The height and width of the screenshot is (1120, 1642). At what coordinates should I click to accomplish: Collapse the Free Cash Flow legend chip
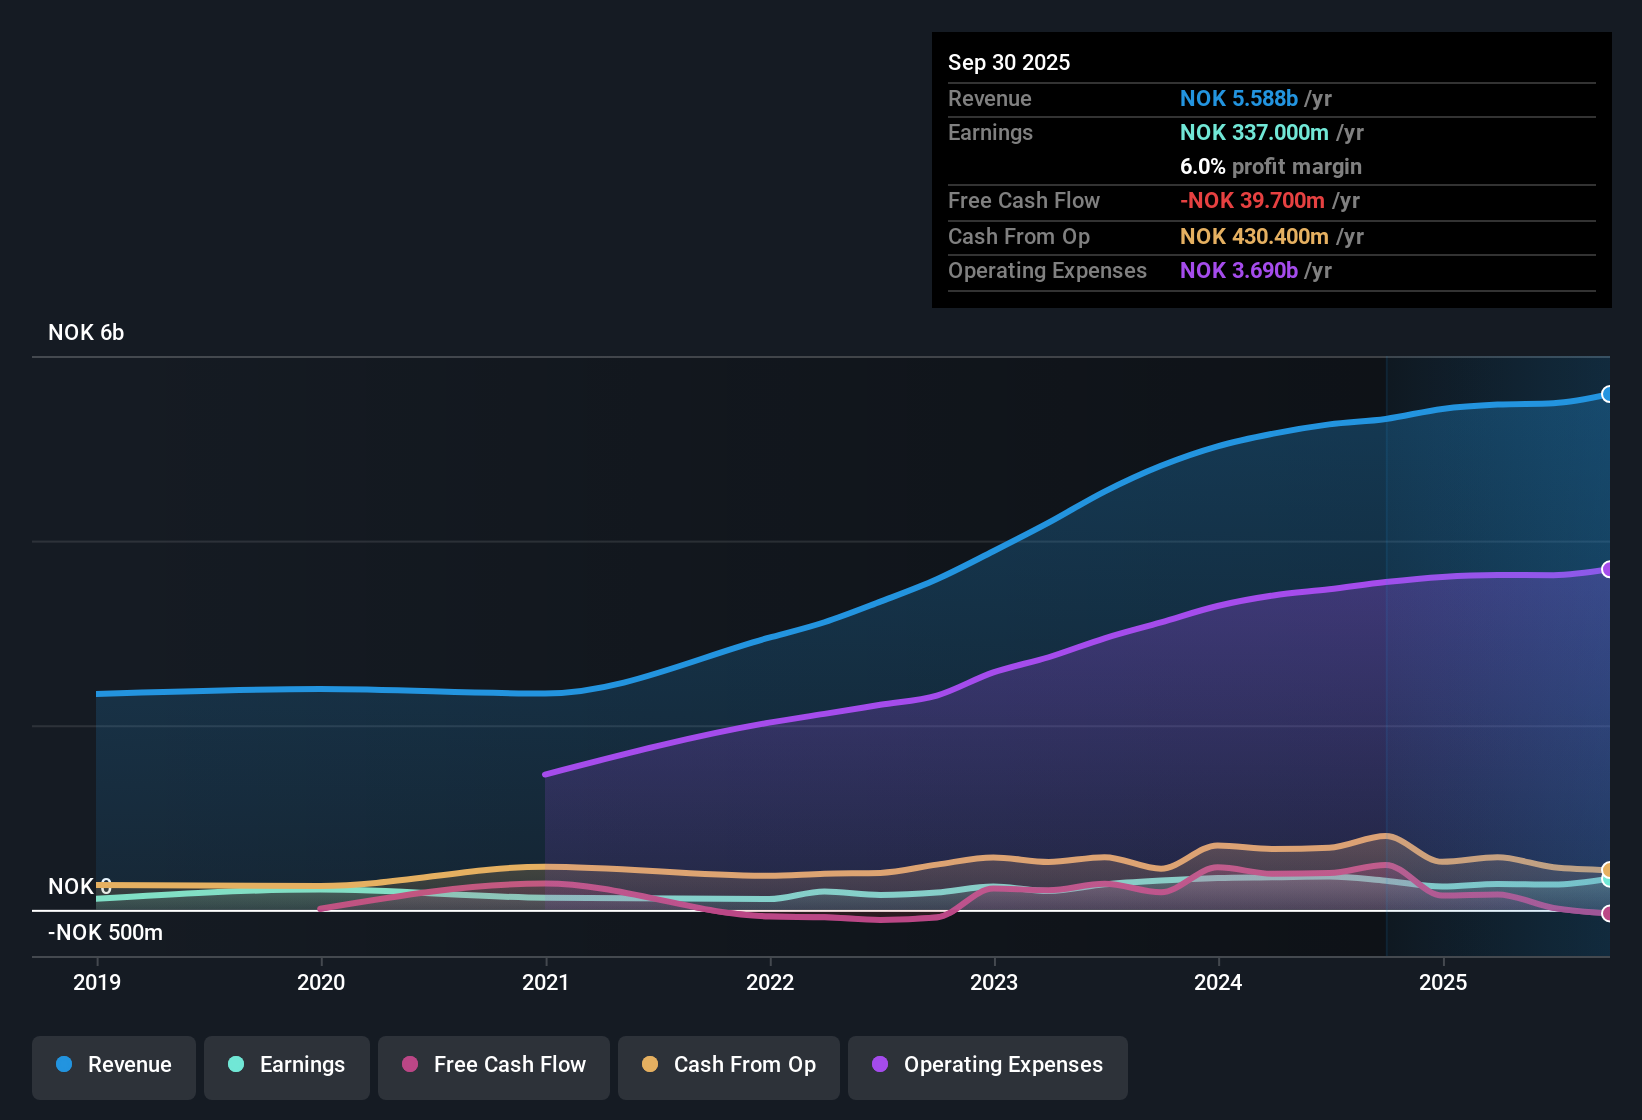click(x=493, y=1065)
